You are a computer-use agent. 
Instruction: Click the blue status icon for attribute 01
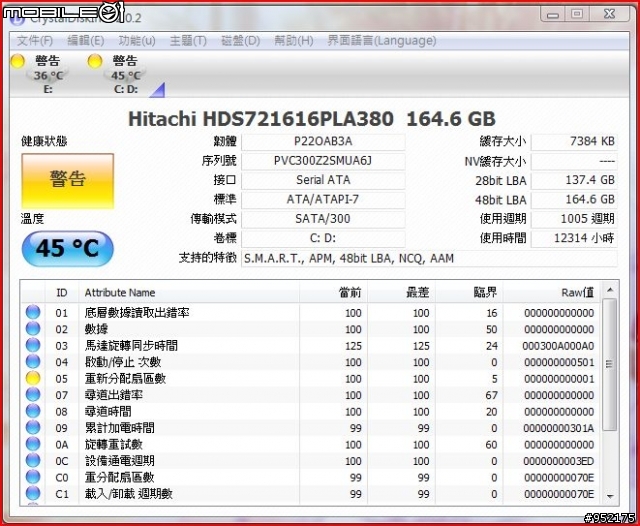tap(33, 312)
